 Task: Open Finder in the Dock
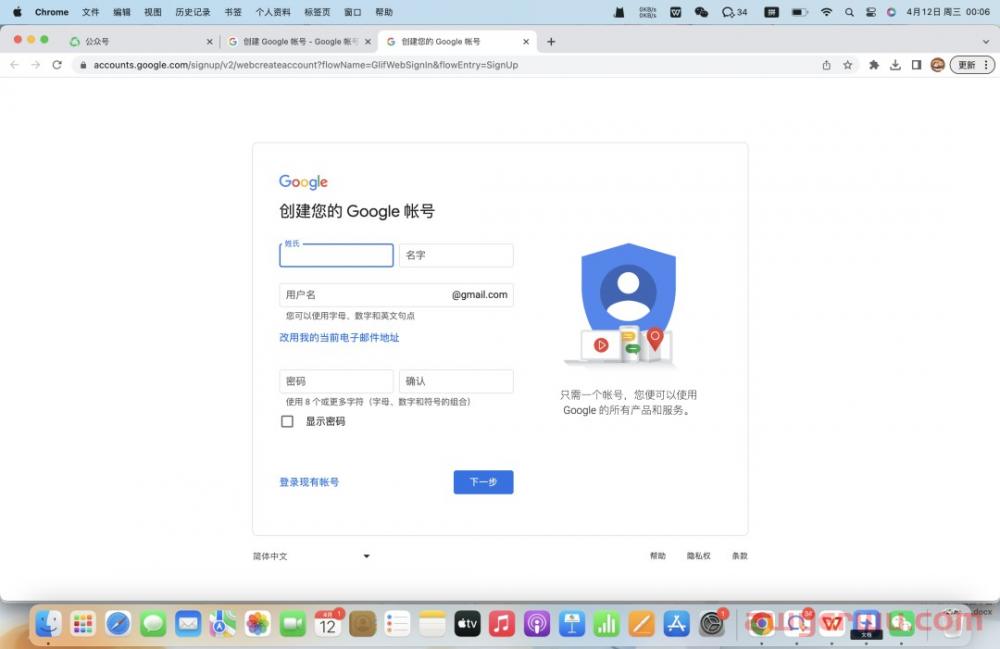[x=48, y=623]
